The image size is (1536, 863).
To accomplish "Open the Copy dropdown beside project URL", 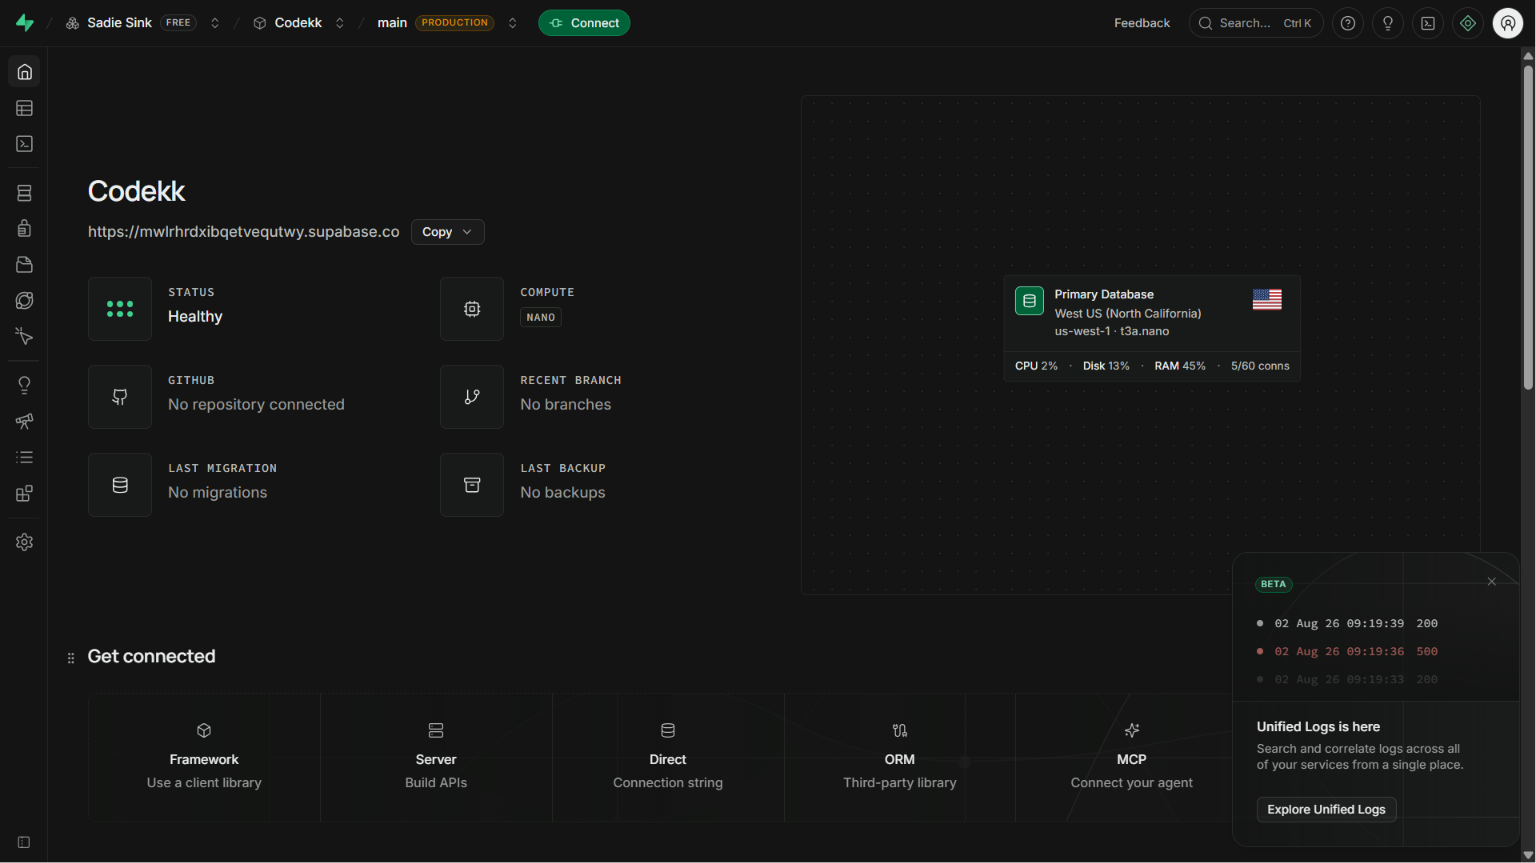I will (447, 232).
